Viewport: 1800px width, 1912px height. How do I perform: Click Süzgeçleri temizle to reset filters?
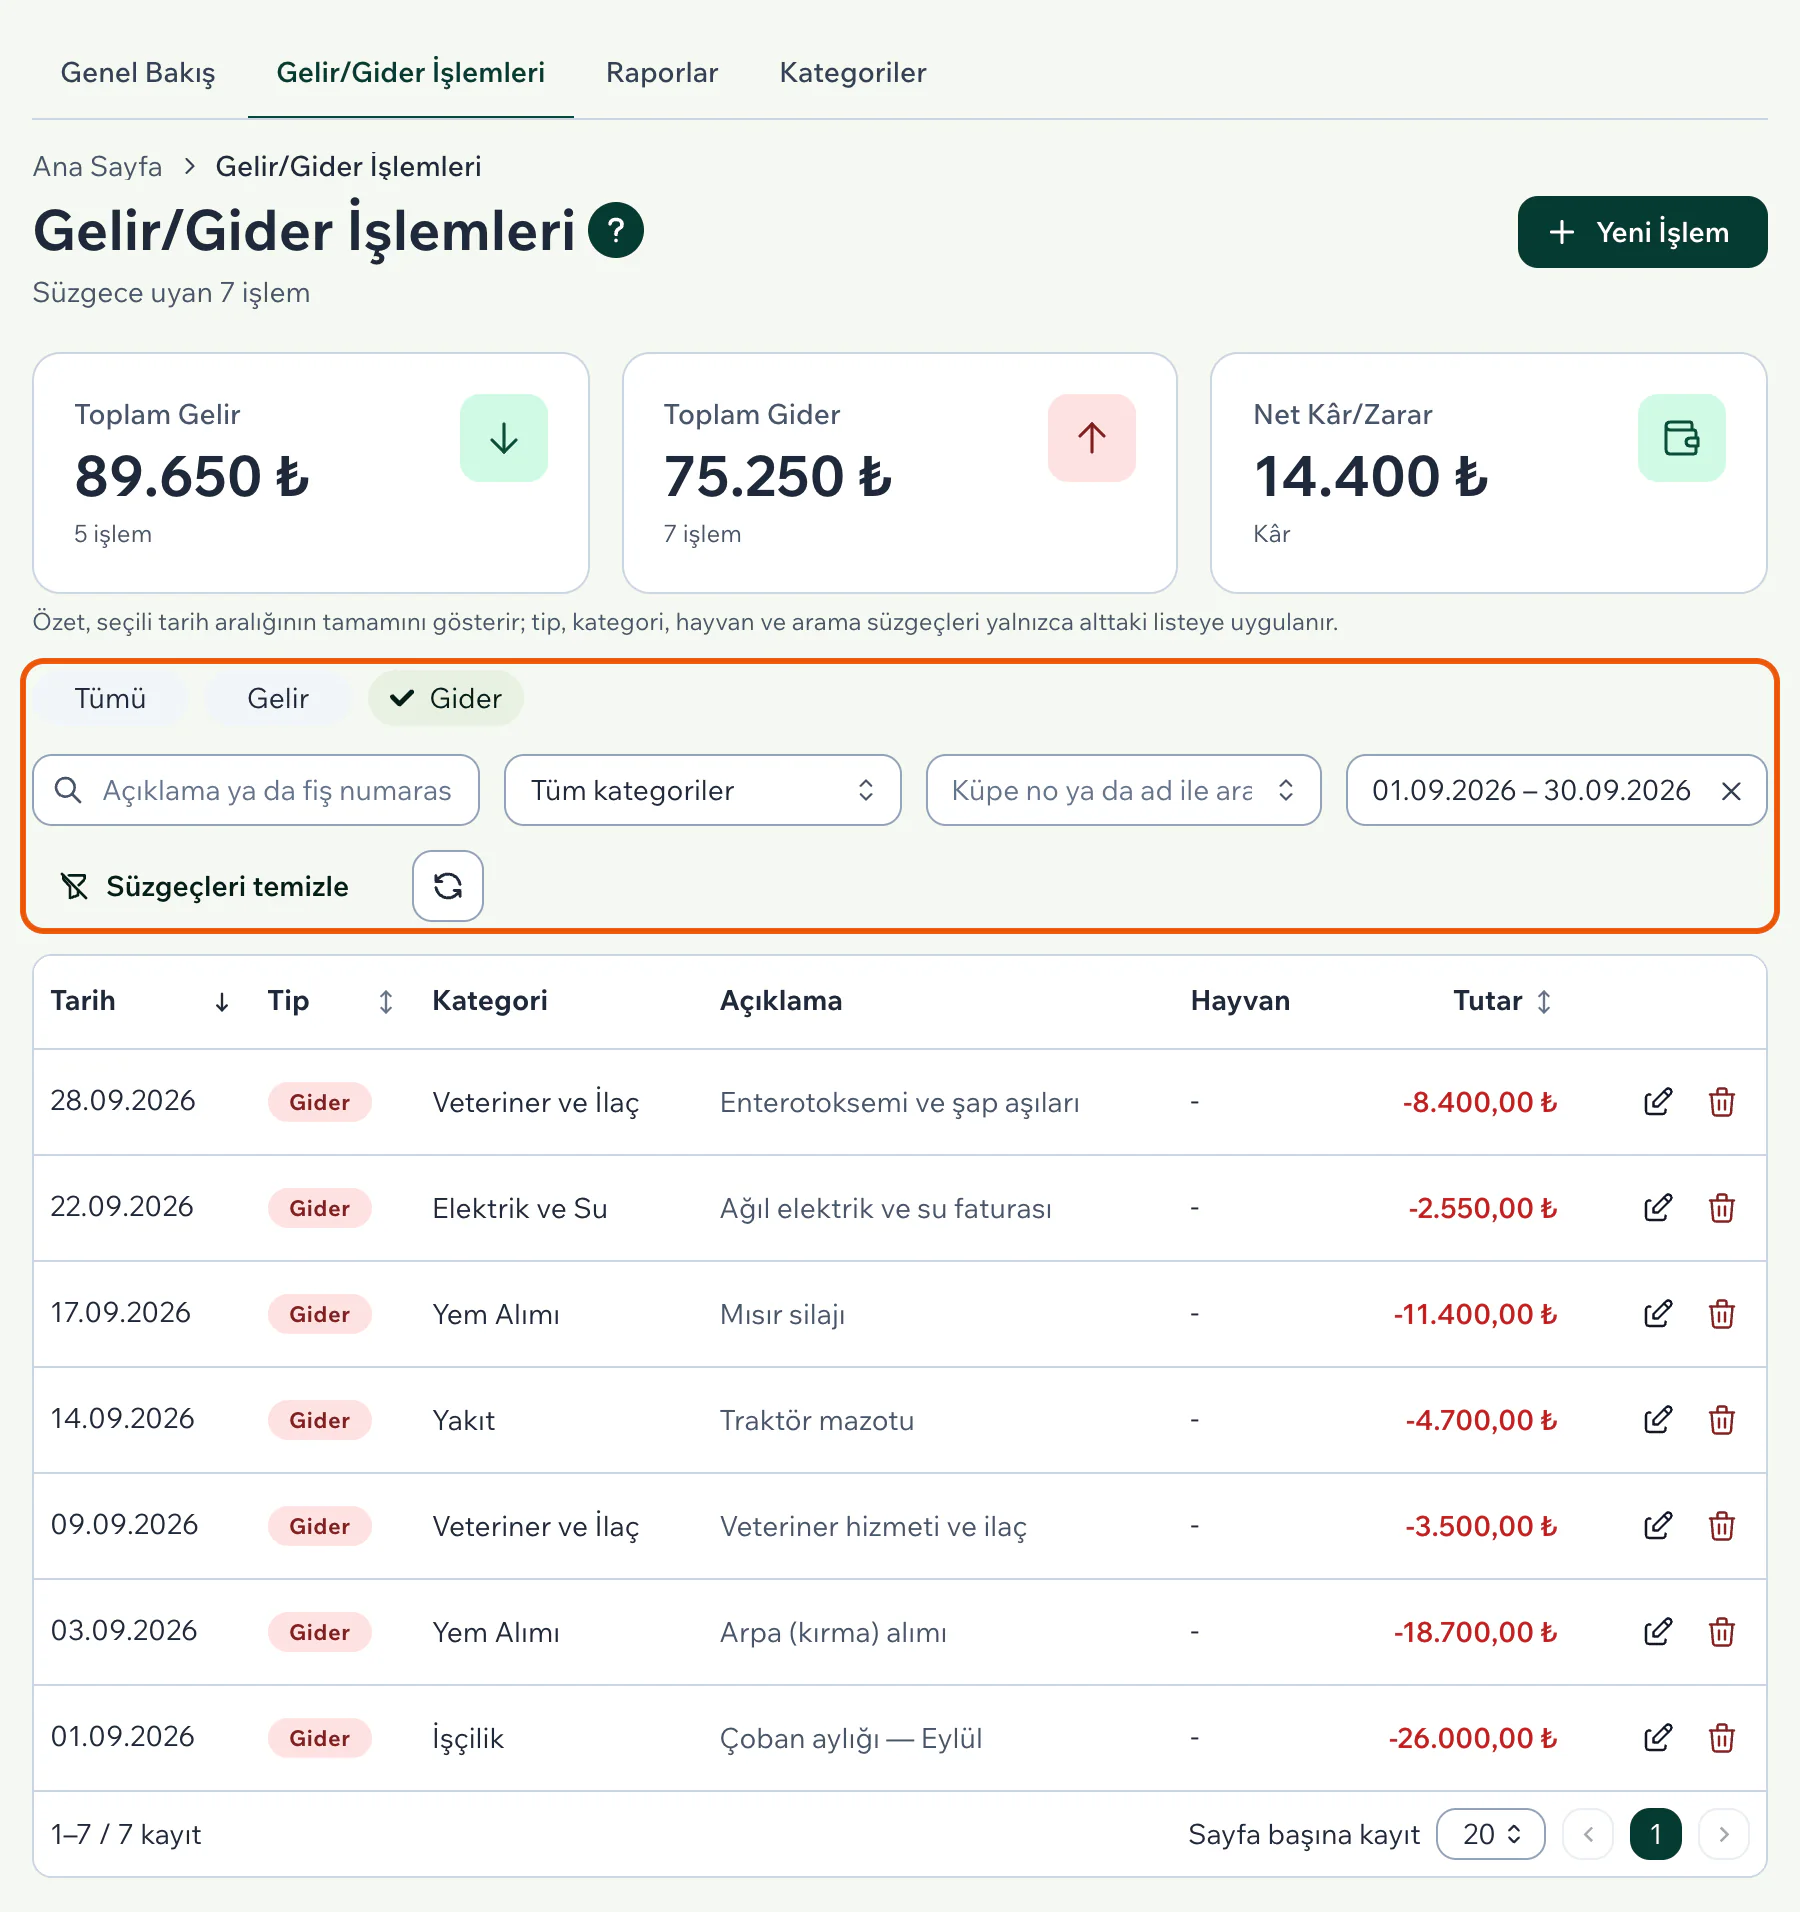coord(205,886)
